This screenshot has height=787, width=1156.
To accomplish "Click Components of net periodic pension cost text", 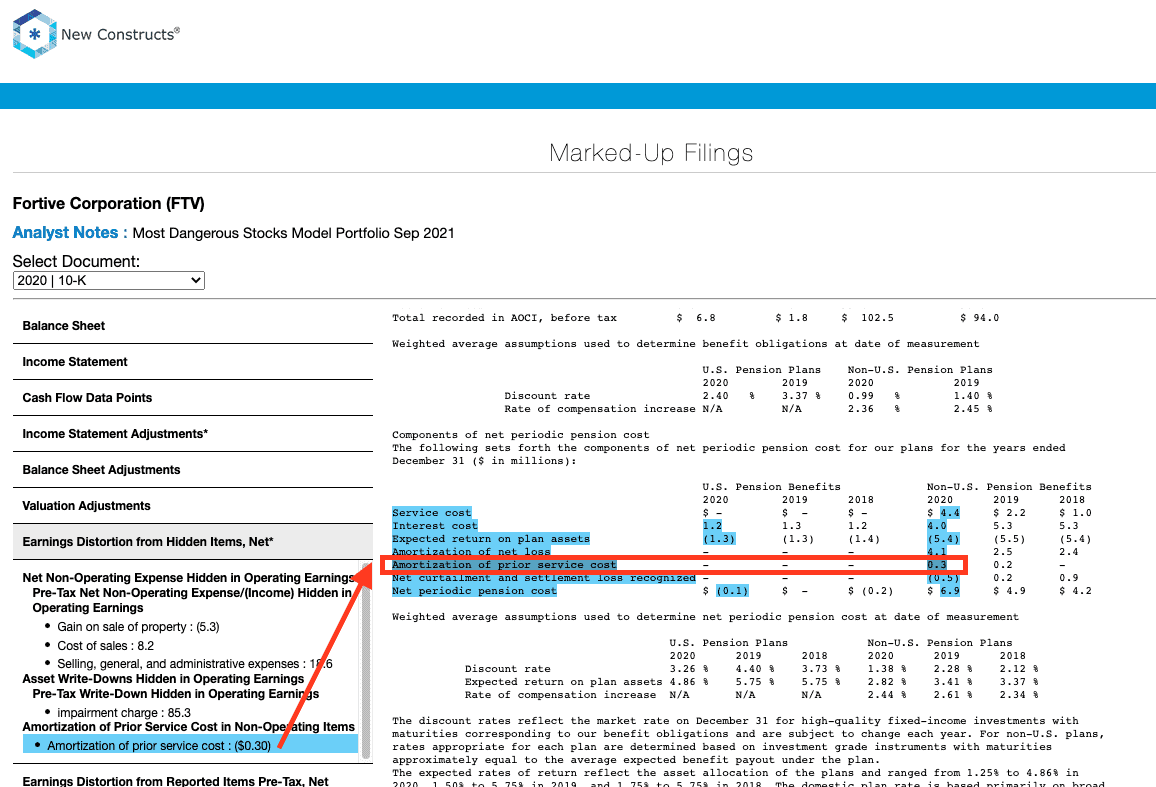I will point(520,435).
